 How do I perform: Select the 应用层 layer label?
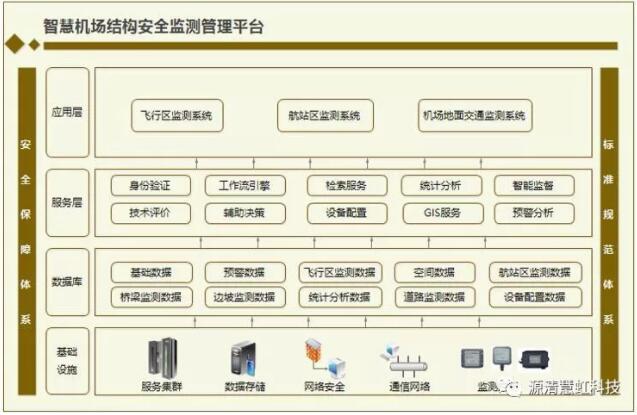tap(67, 112)
